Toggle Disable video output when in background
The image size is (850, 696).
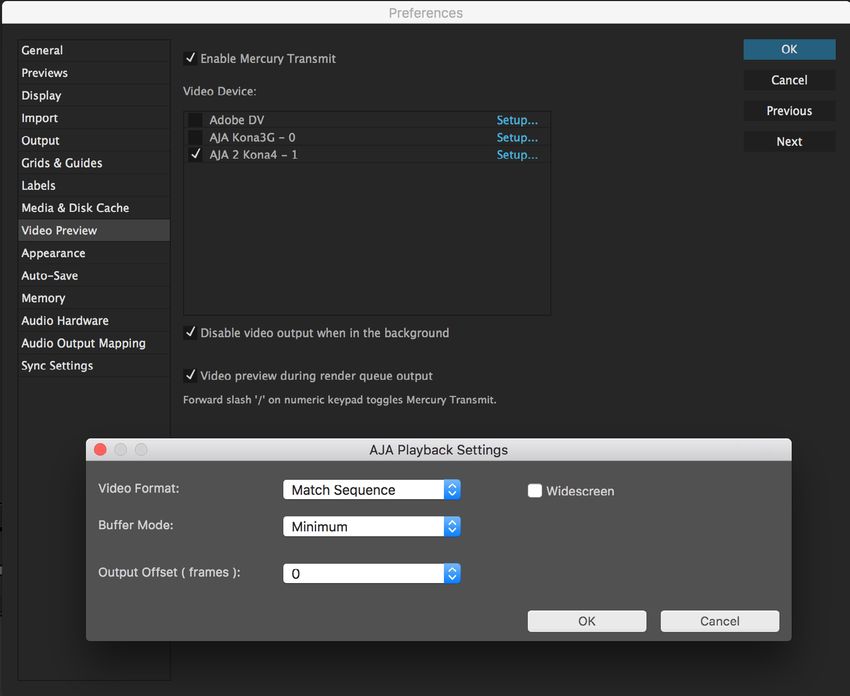click(x=190, y=332)
